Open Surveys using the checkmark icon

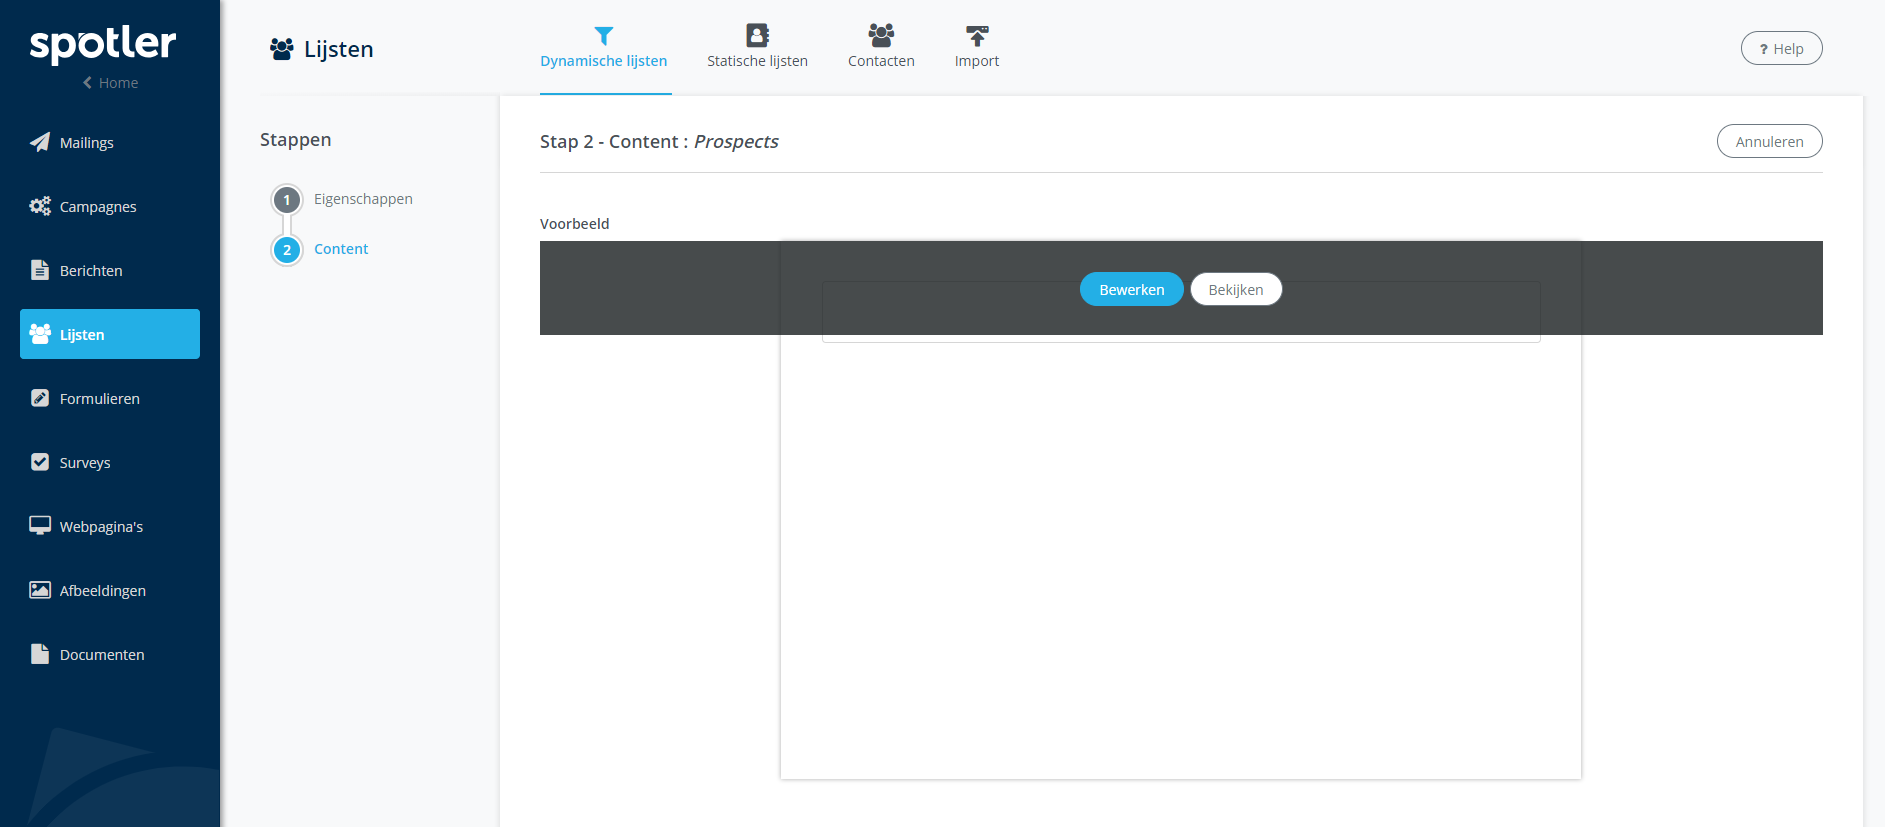[x=40, y=462]
